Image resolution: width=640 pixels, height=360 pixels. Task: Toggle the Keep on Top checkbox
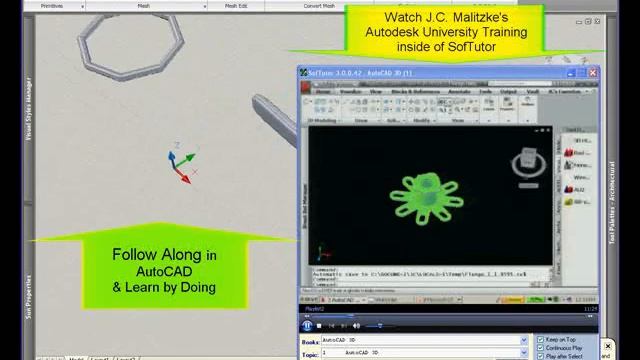pyautogui.click(x=540, y=340)
